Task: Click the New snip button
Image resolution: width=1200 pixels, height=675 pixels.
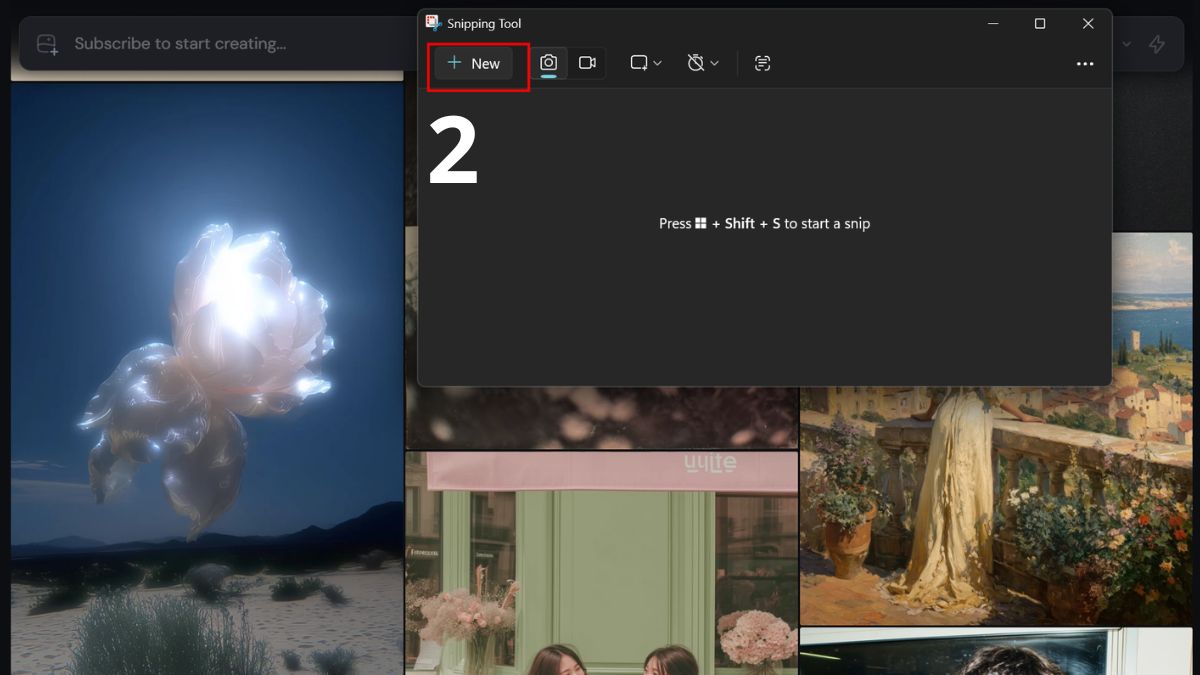Action: 474,63
